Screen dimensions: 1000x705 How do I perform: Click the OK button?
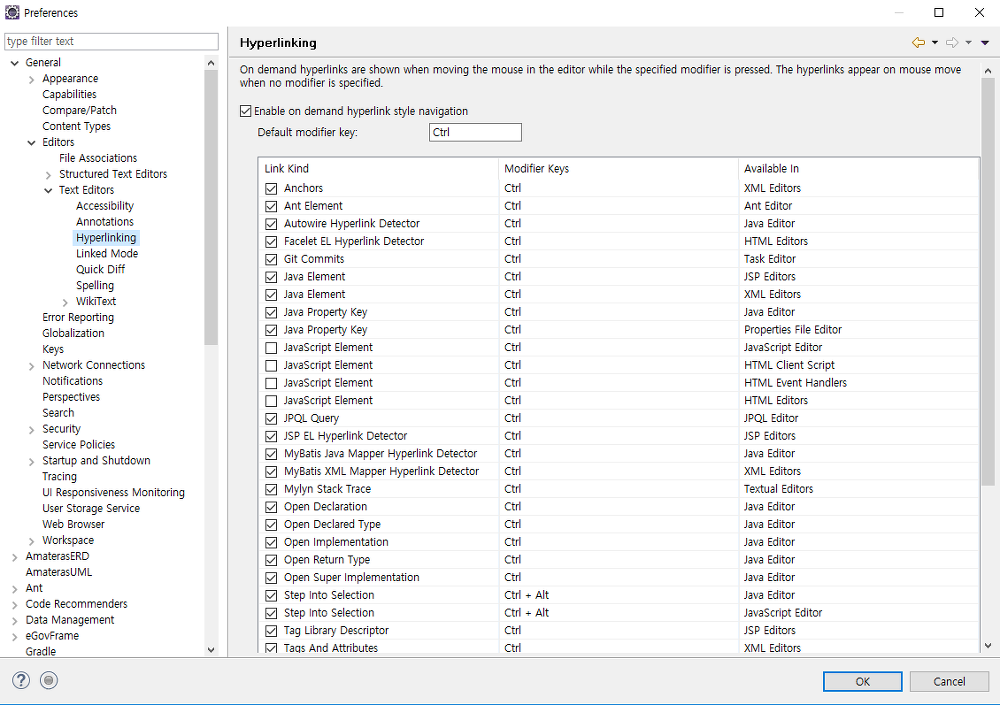point(862,681)
